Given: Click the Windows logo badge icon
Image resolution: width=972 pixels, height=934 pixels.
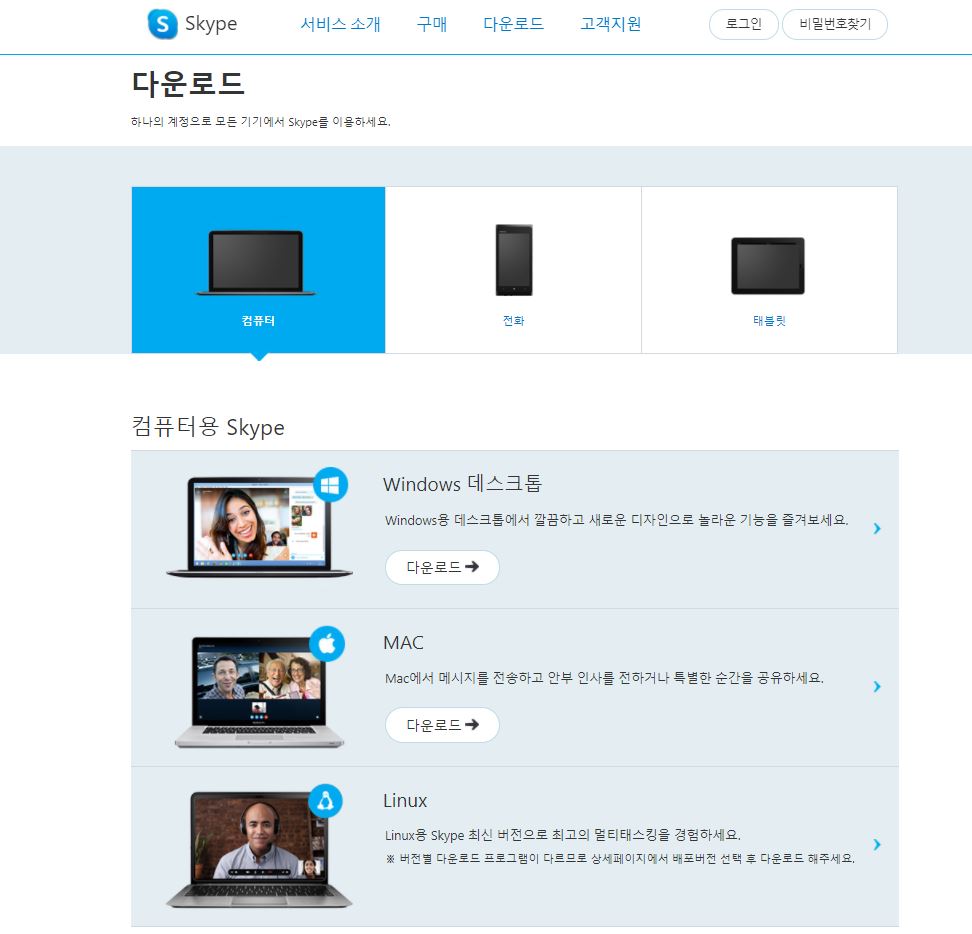Looking at the screenshot, I should (330, 484).
